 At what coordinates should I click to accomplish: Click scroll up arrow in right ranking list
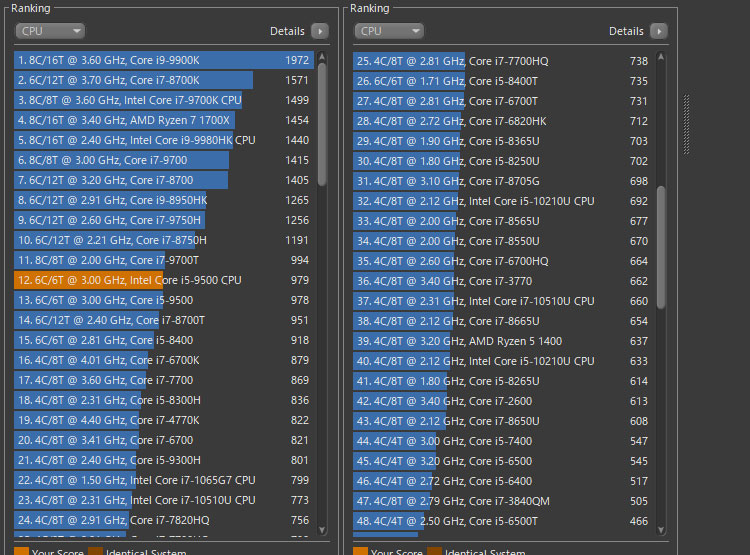coord(661,57)
